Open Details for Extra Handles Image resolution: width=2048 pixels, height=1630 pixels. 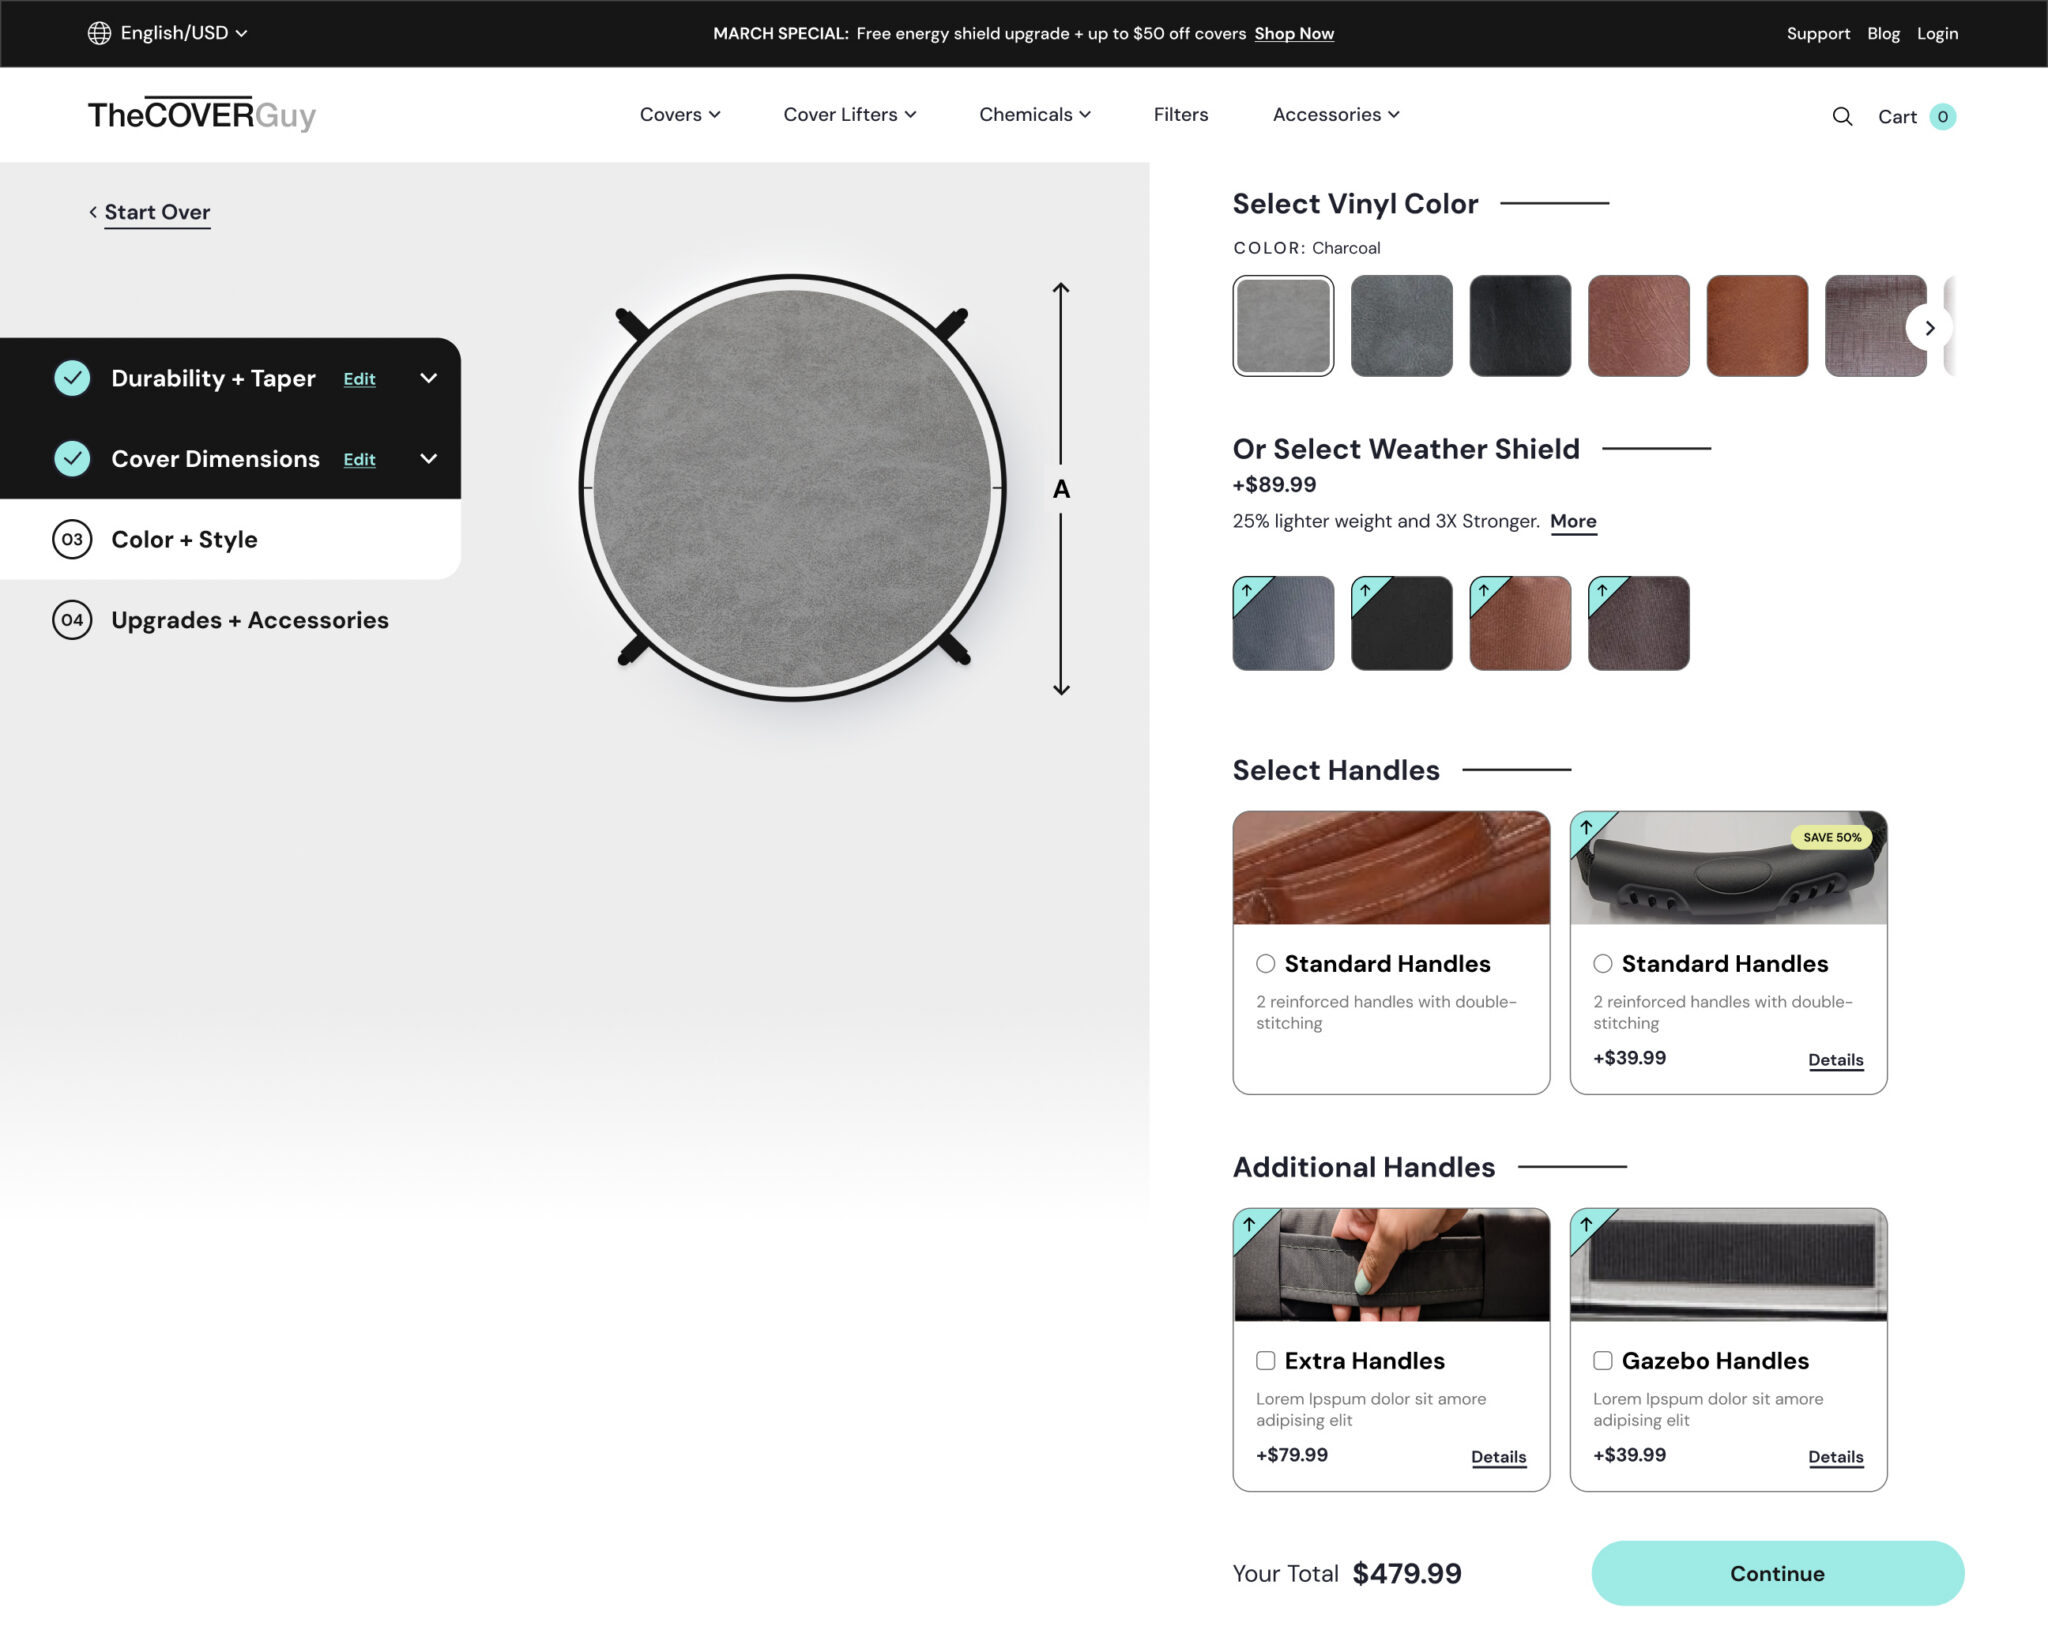coord(1498,1457)
